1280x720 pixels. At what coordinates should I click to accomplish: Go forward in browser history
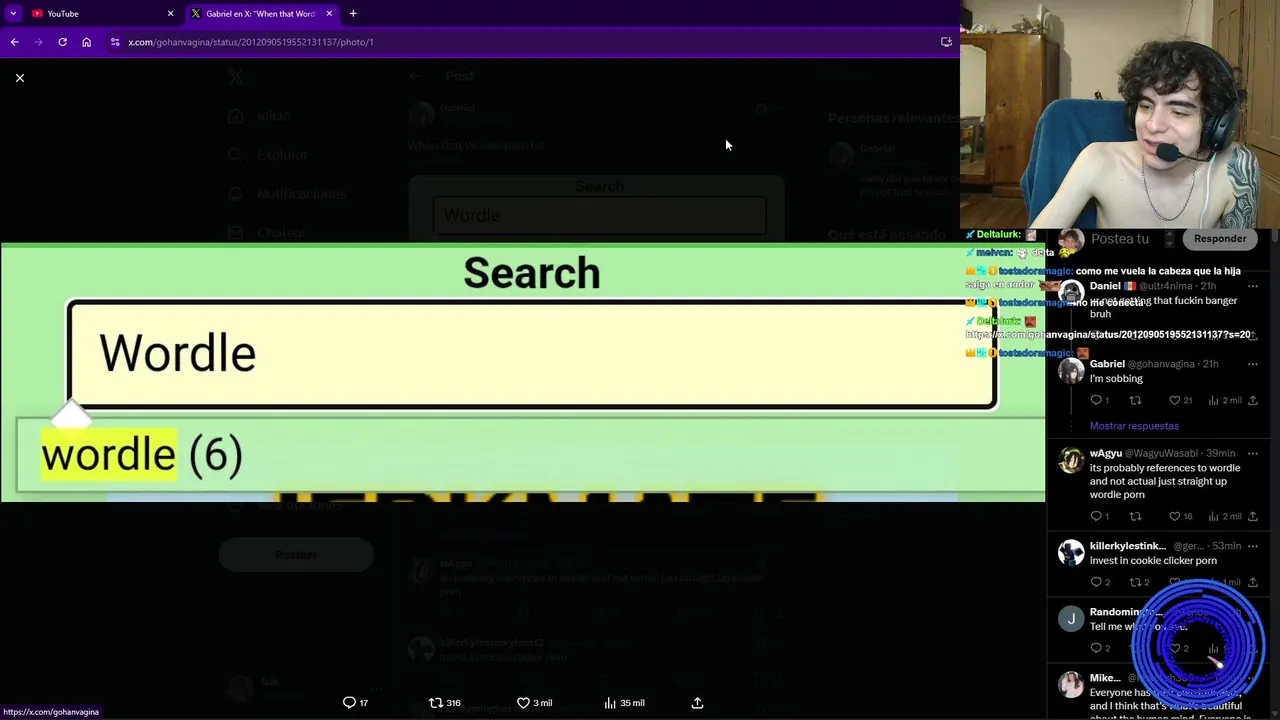[38, 42]
